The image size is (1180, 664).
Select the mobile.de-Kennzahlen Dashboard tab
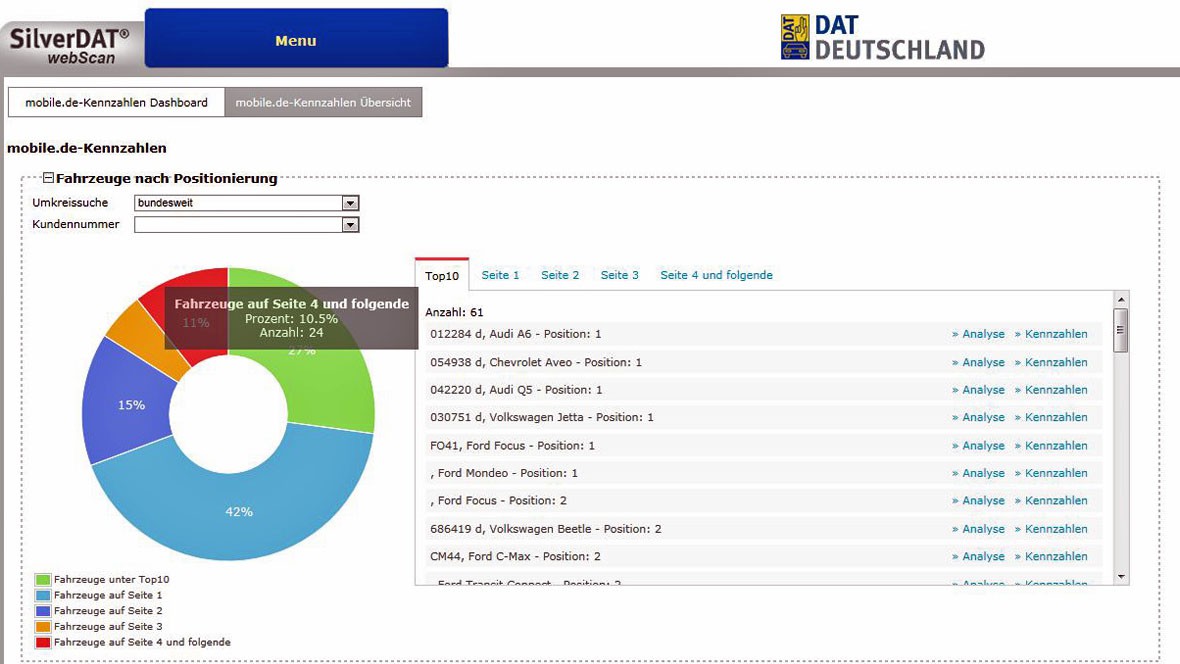[117, 102]
